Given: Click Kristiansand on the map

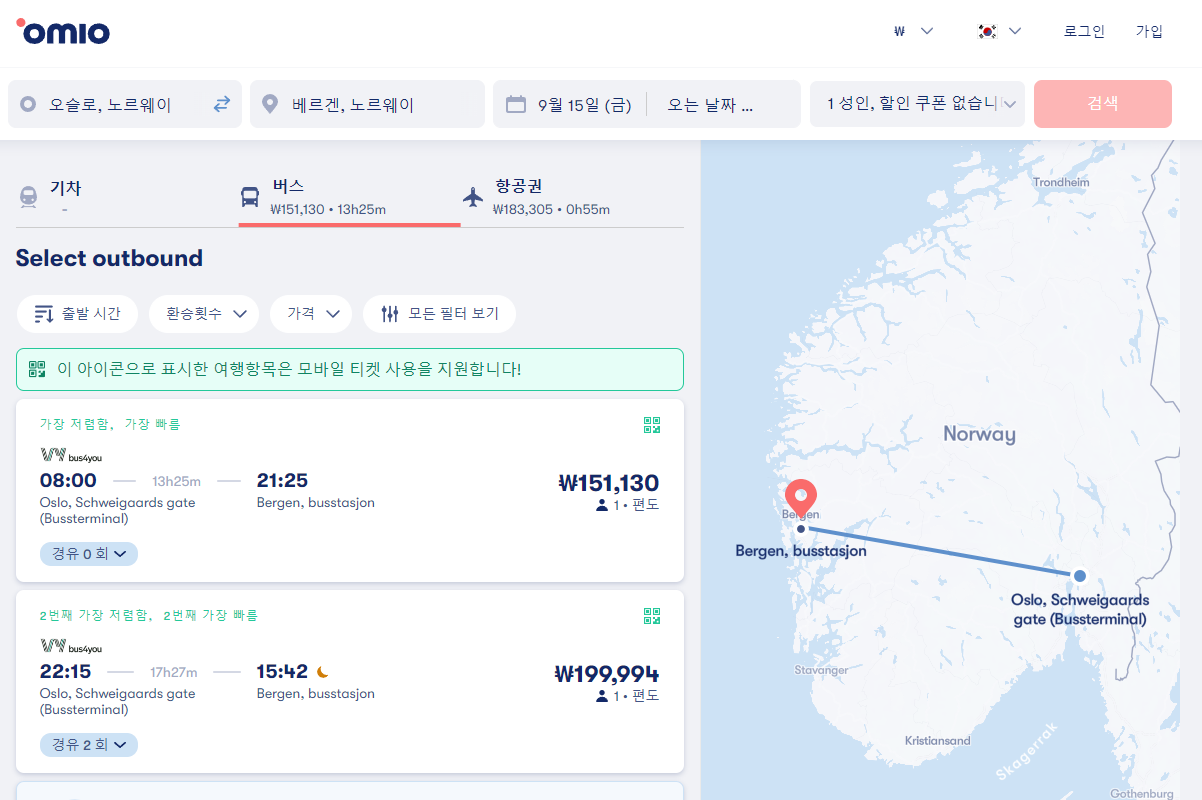Looking at the screenshot, I should click(x=937, y=741).
